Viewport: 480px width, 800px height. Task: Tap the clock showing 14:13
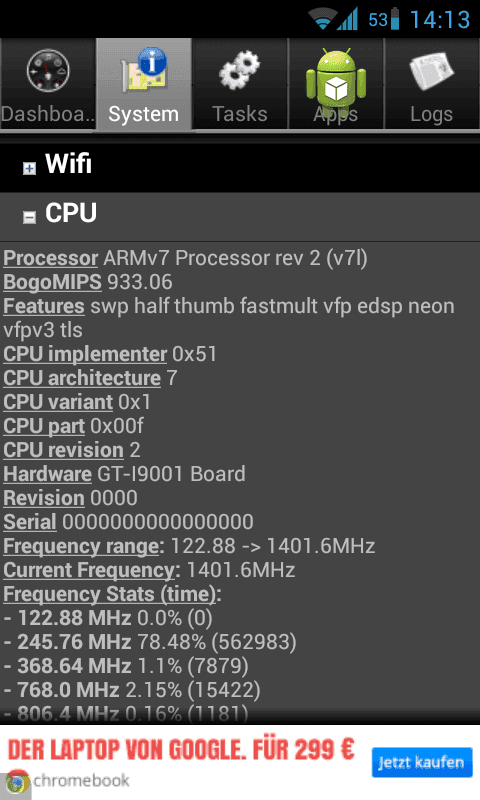439,20
